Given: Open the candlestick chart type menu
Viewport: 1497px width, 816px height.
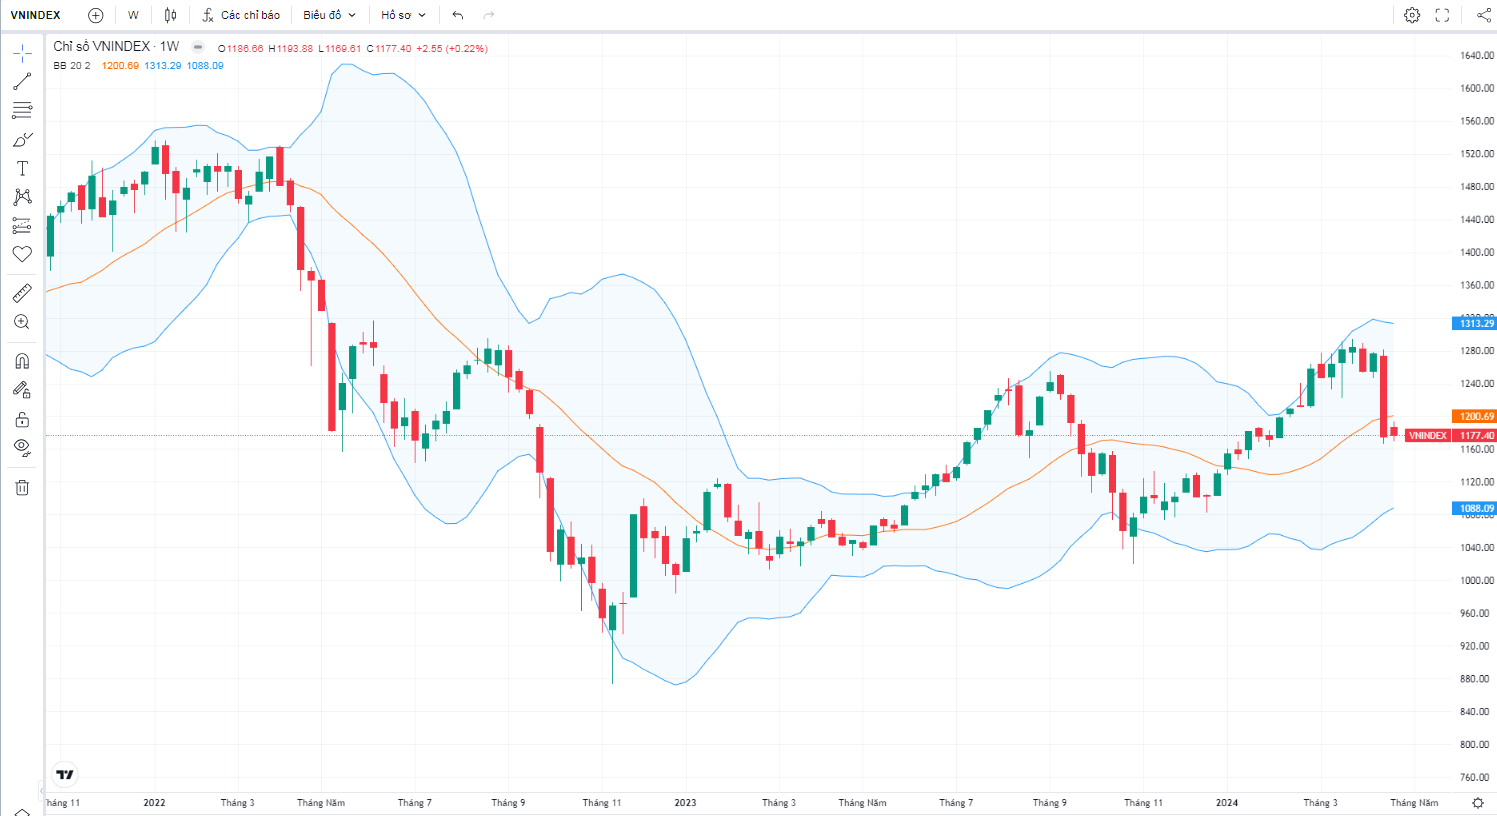Looking at the screenshot, I should (170, 15).
